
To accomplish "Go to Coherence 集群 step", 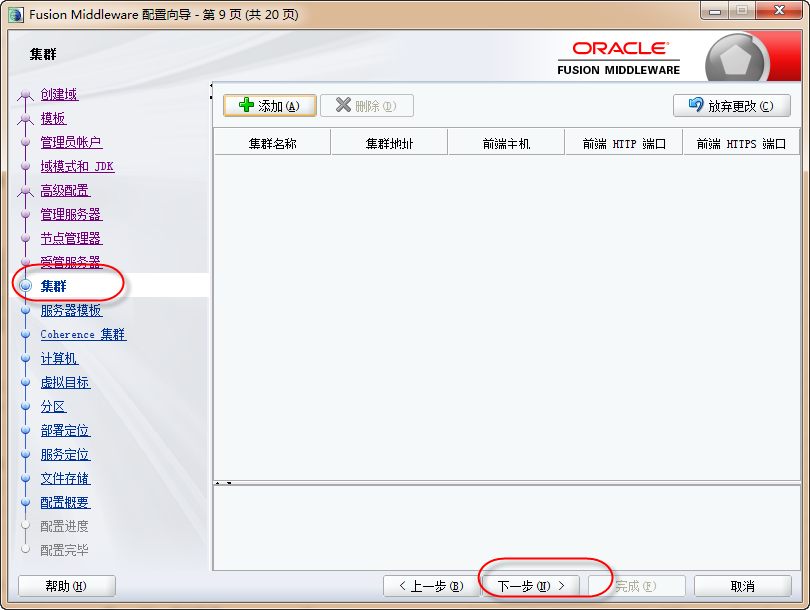I will coord(83,334).
